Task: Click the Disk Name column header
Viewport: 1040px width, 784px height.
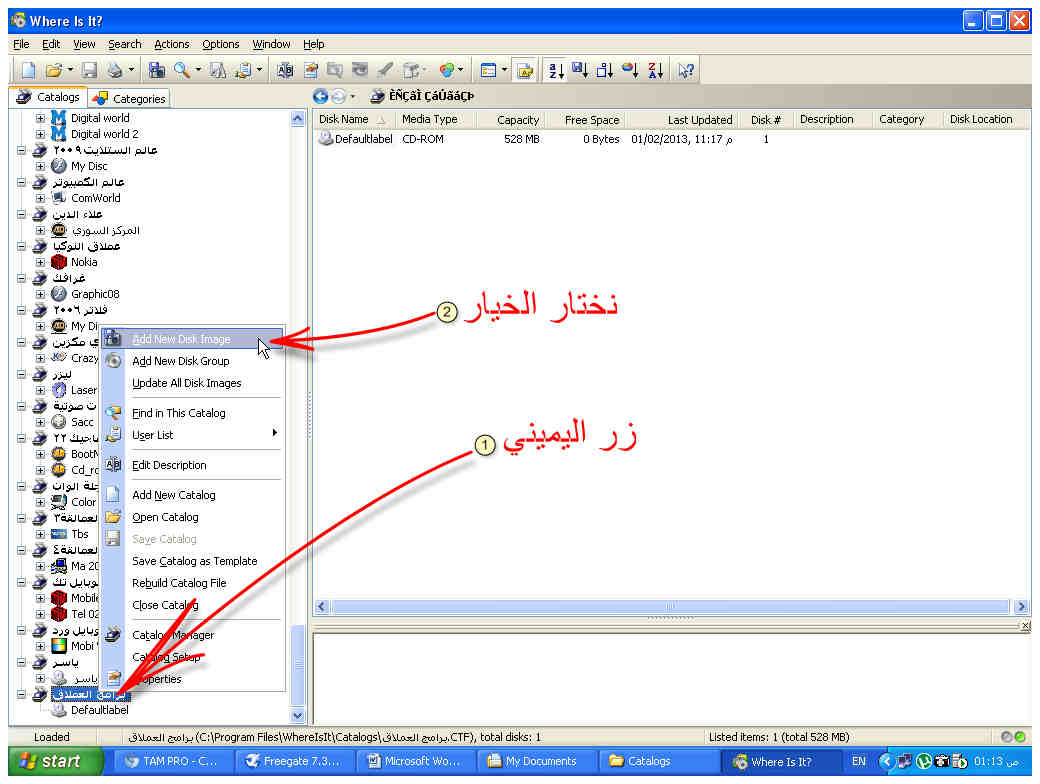Action: click(345, 119)
